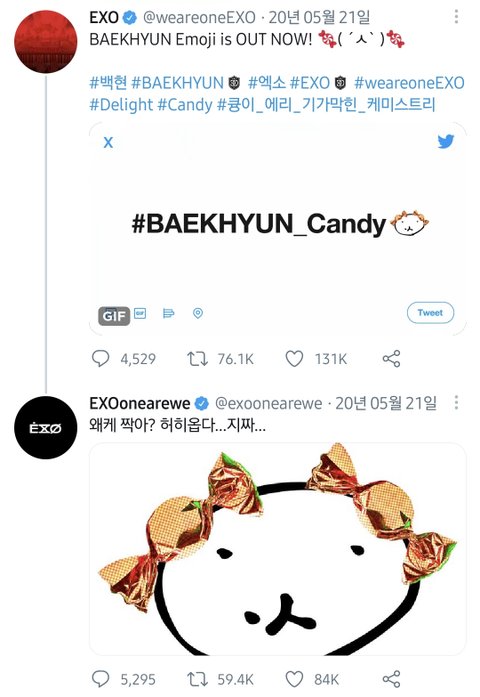
Task: Share the EXO tweet
Action: (392, 359)
